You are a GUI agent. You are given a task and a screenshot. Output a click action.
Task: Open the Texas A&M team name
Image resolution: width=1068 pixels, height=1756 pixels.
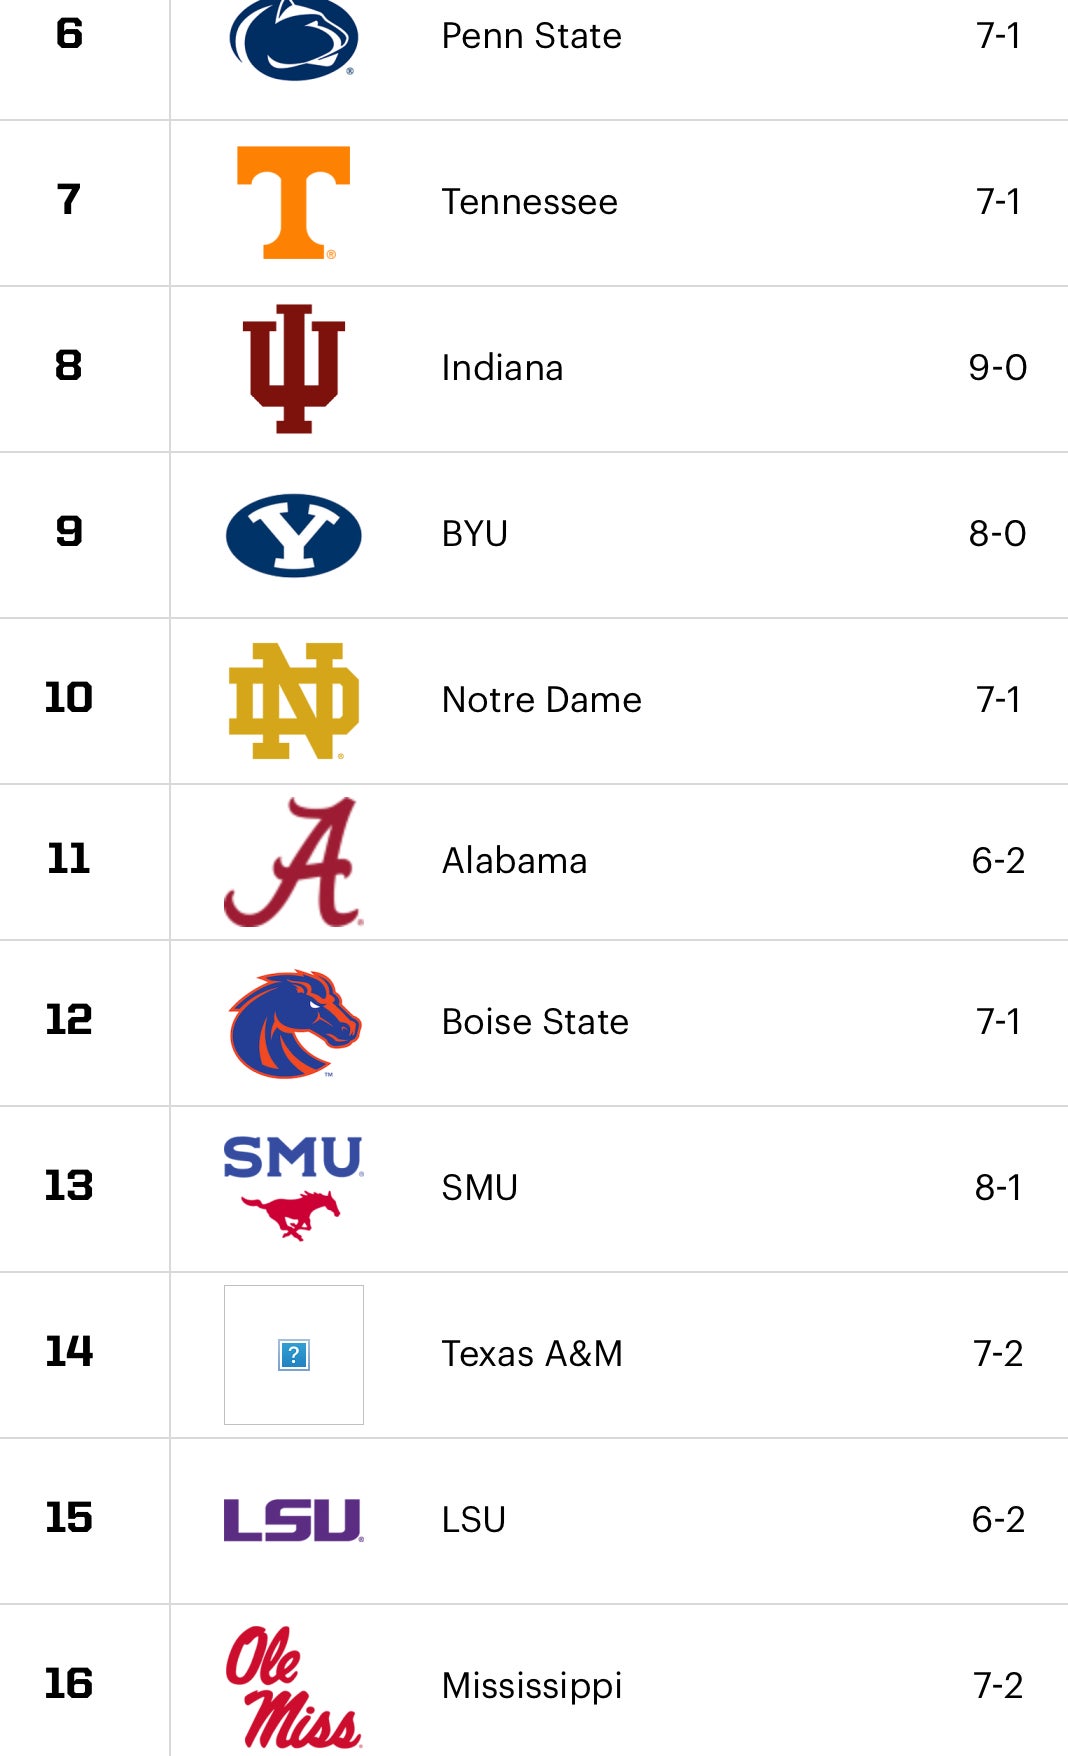532,1354
